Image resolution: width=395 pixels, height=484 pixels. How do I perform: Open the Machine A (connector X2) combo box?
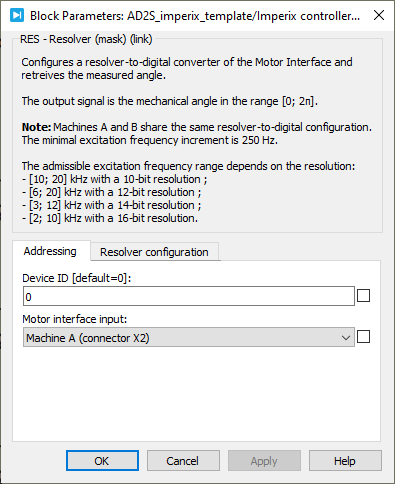189,337
